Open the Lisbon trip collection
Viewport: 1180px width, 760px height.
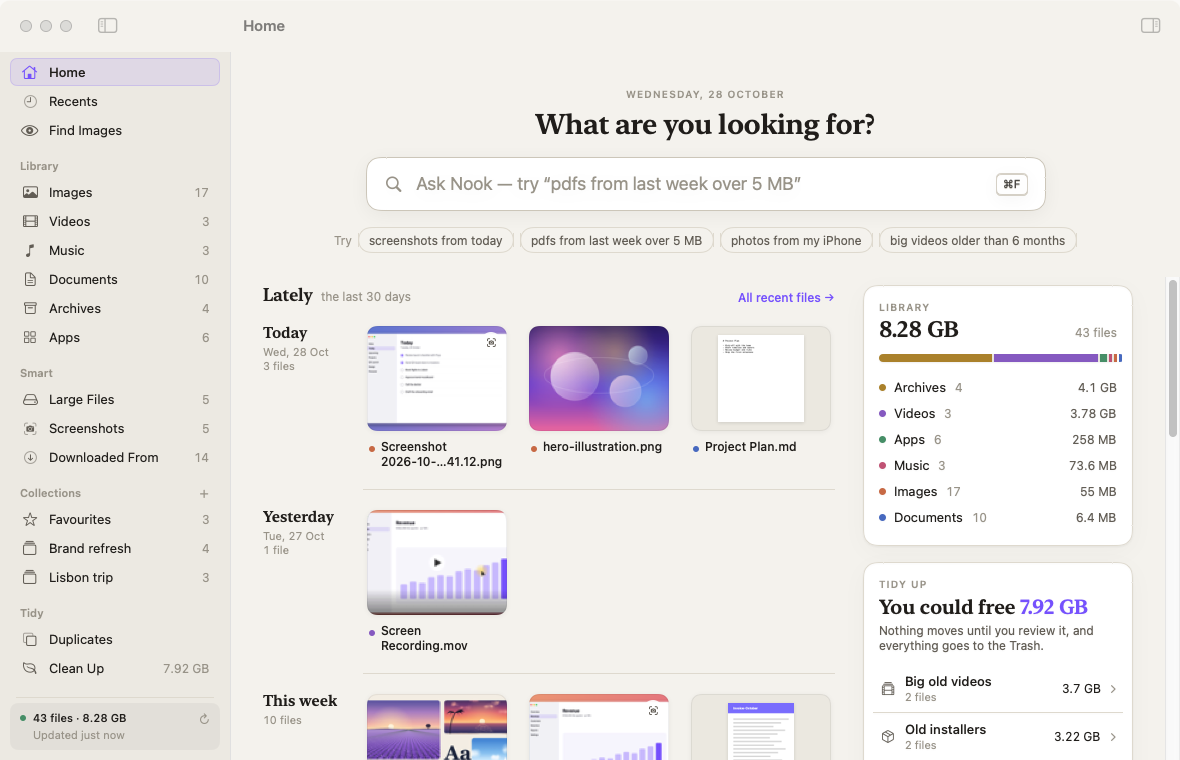(115, 578)
